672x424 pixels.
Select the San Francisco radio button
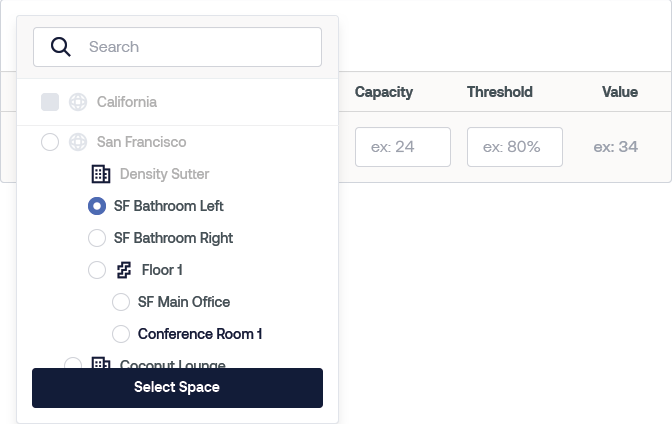[50, 142]
